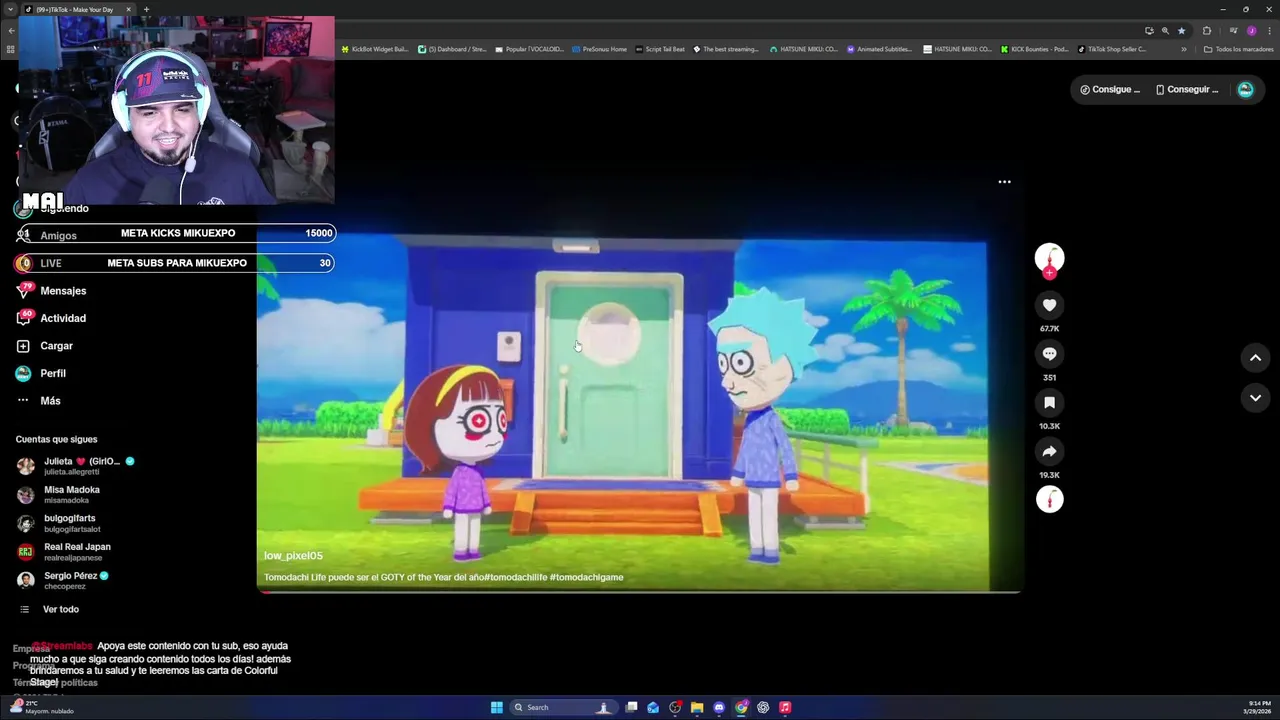Save the video to favorites with the bookmark icon
This screenshot has height=720, width=1280.
click(x=1049, y=402)
